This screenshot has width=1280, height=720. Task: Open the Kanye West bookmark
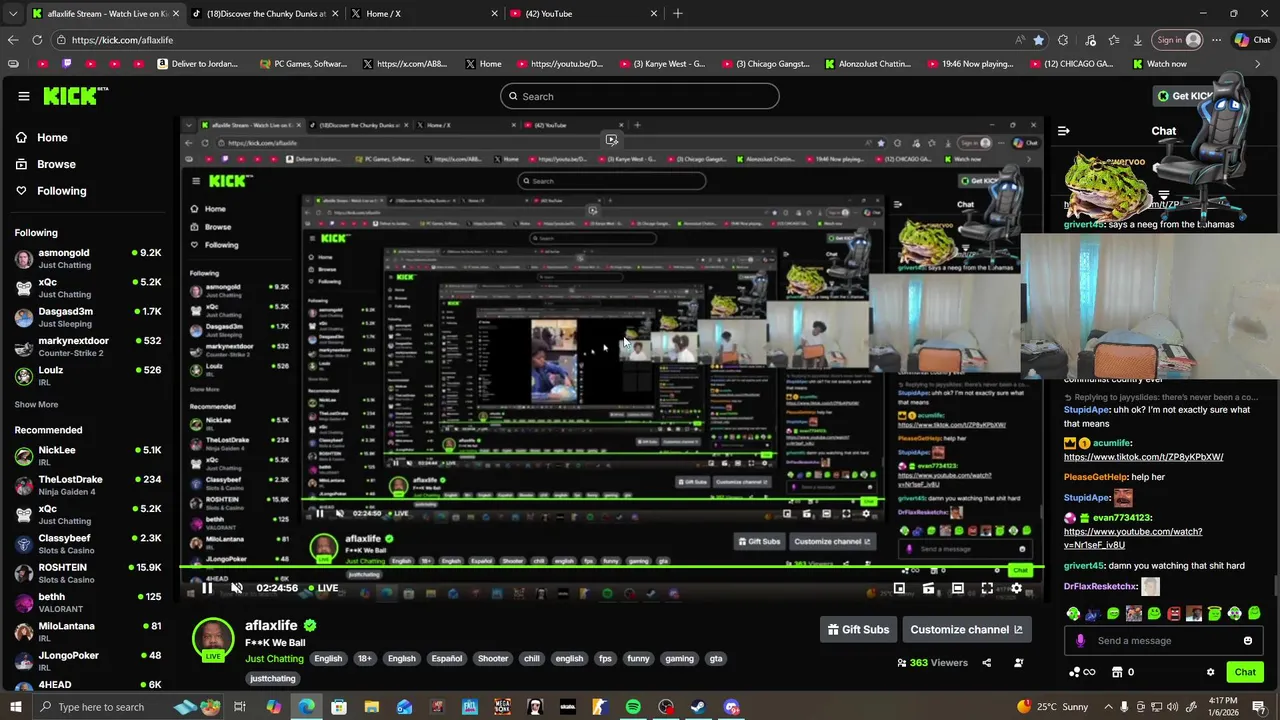pos(663,64)
